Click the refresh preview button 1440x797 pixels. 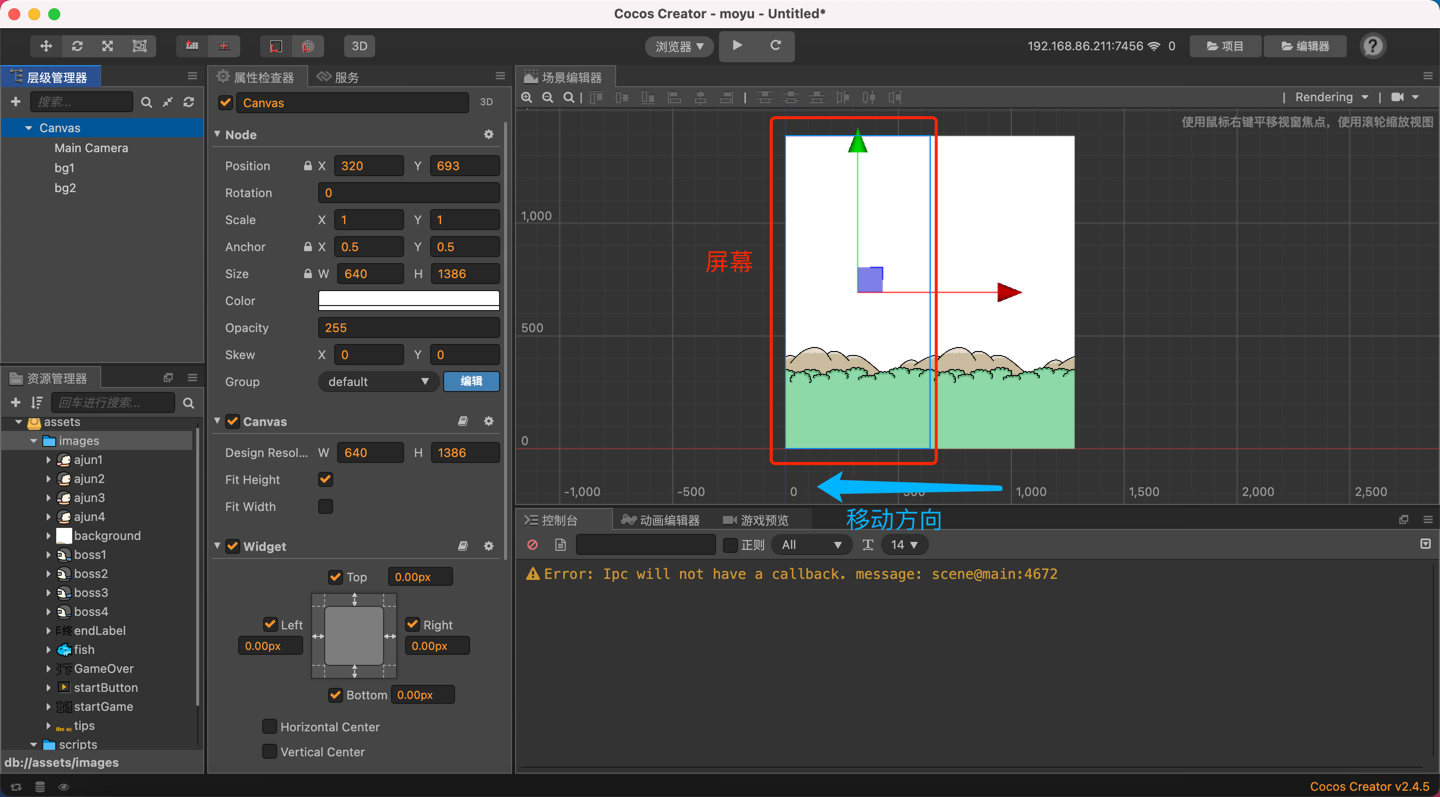pos(775,45)
